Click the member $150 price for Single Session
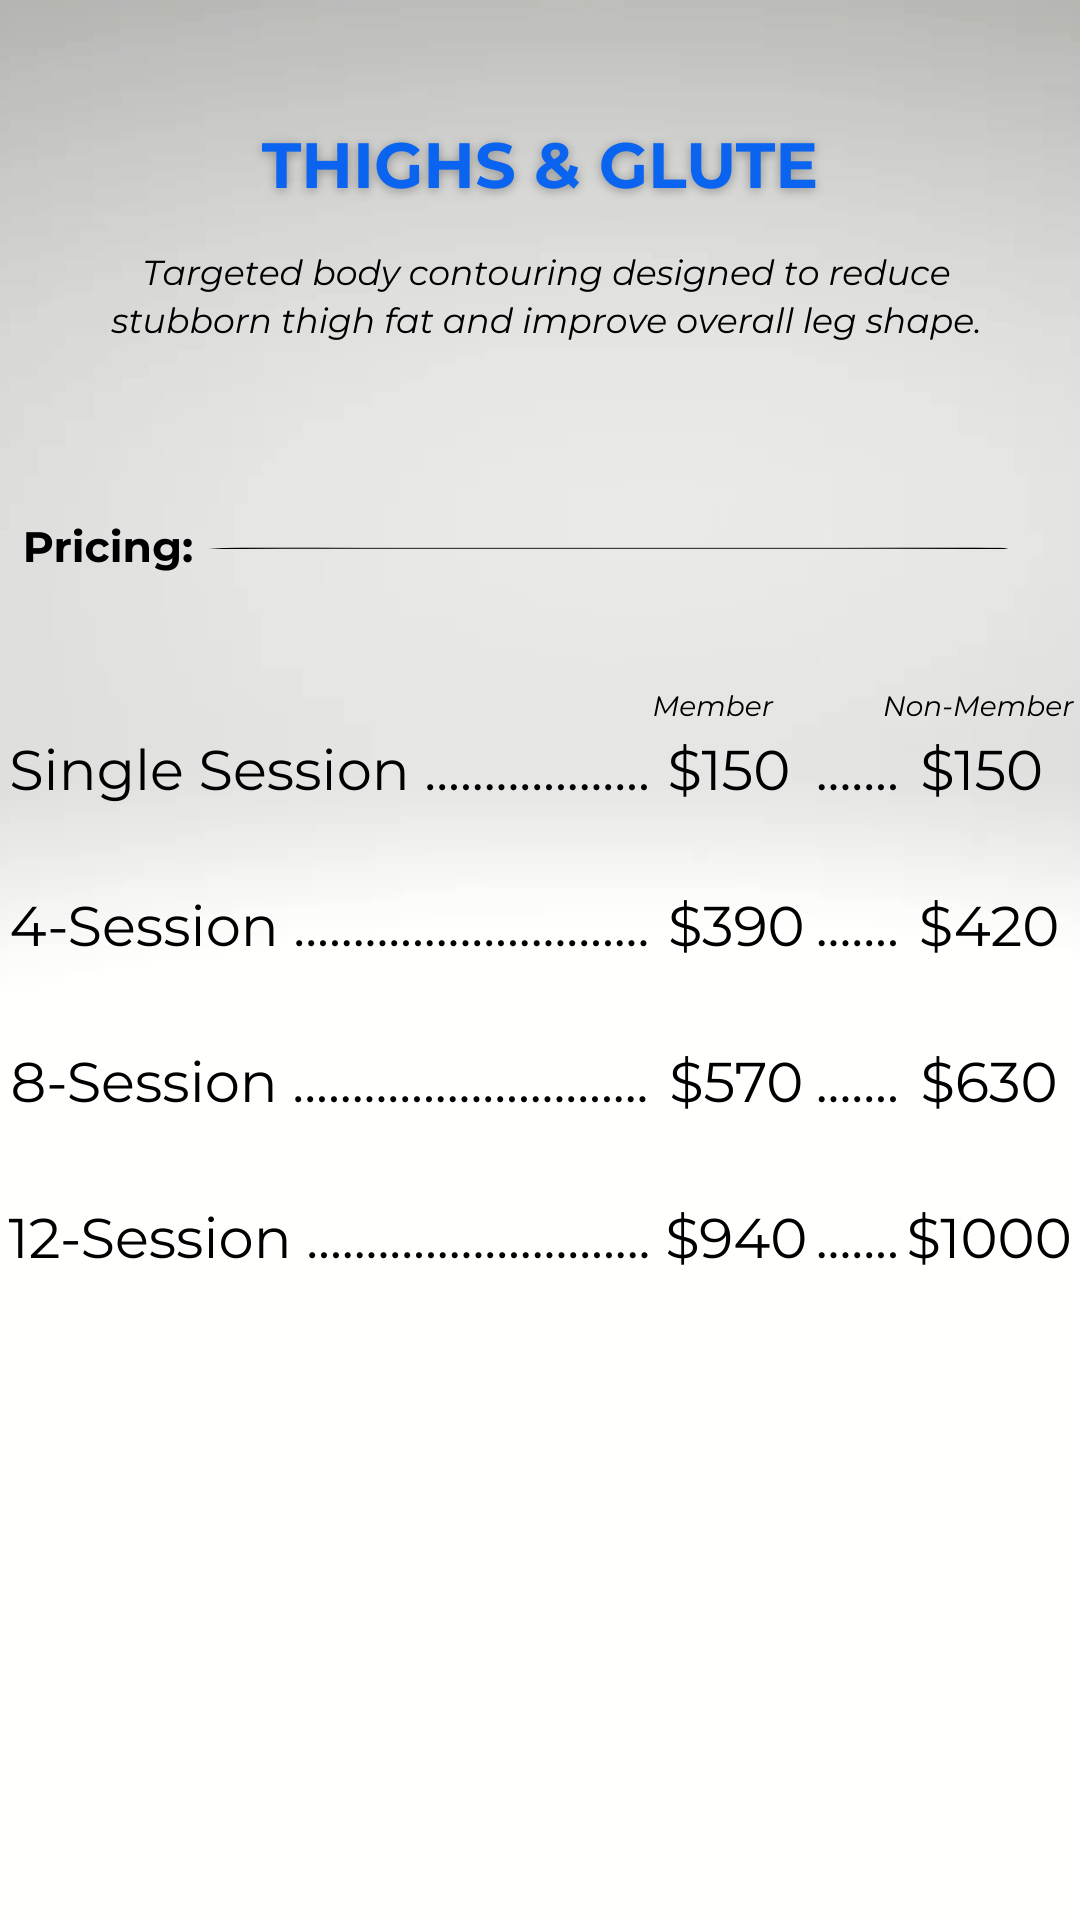1080x1920 pixels. click(729, 771)
